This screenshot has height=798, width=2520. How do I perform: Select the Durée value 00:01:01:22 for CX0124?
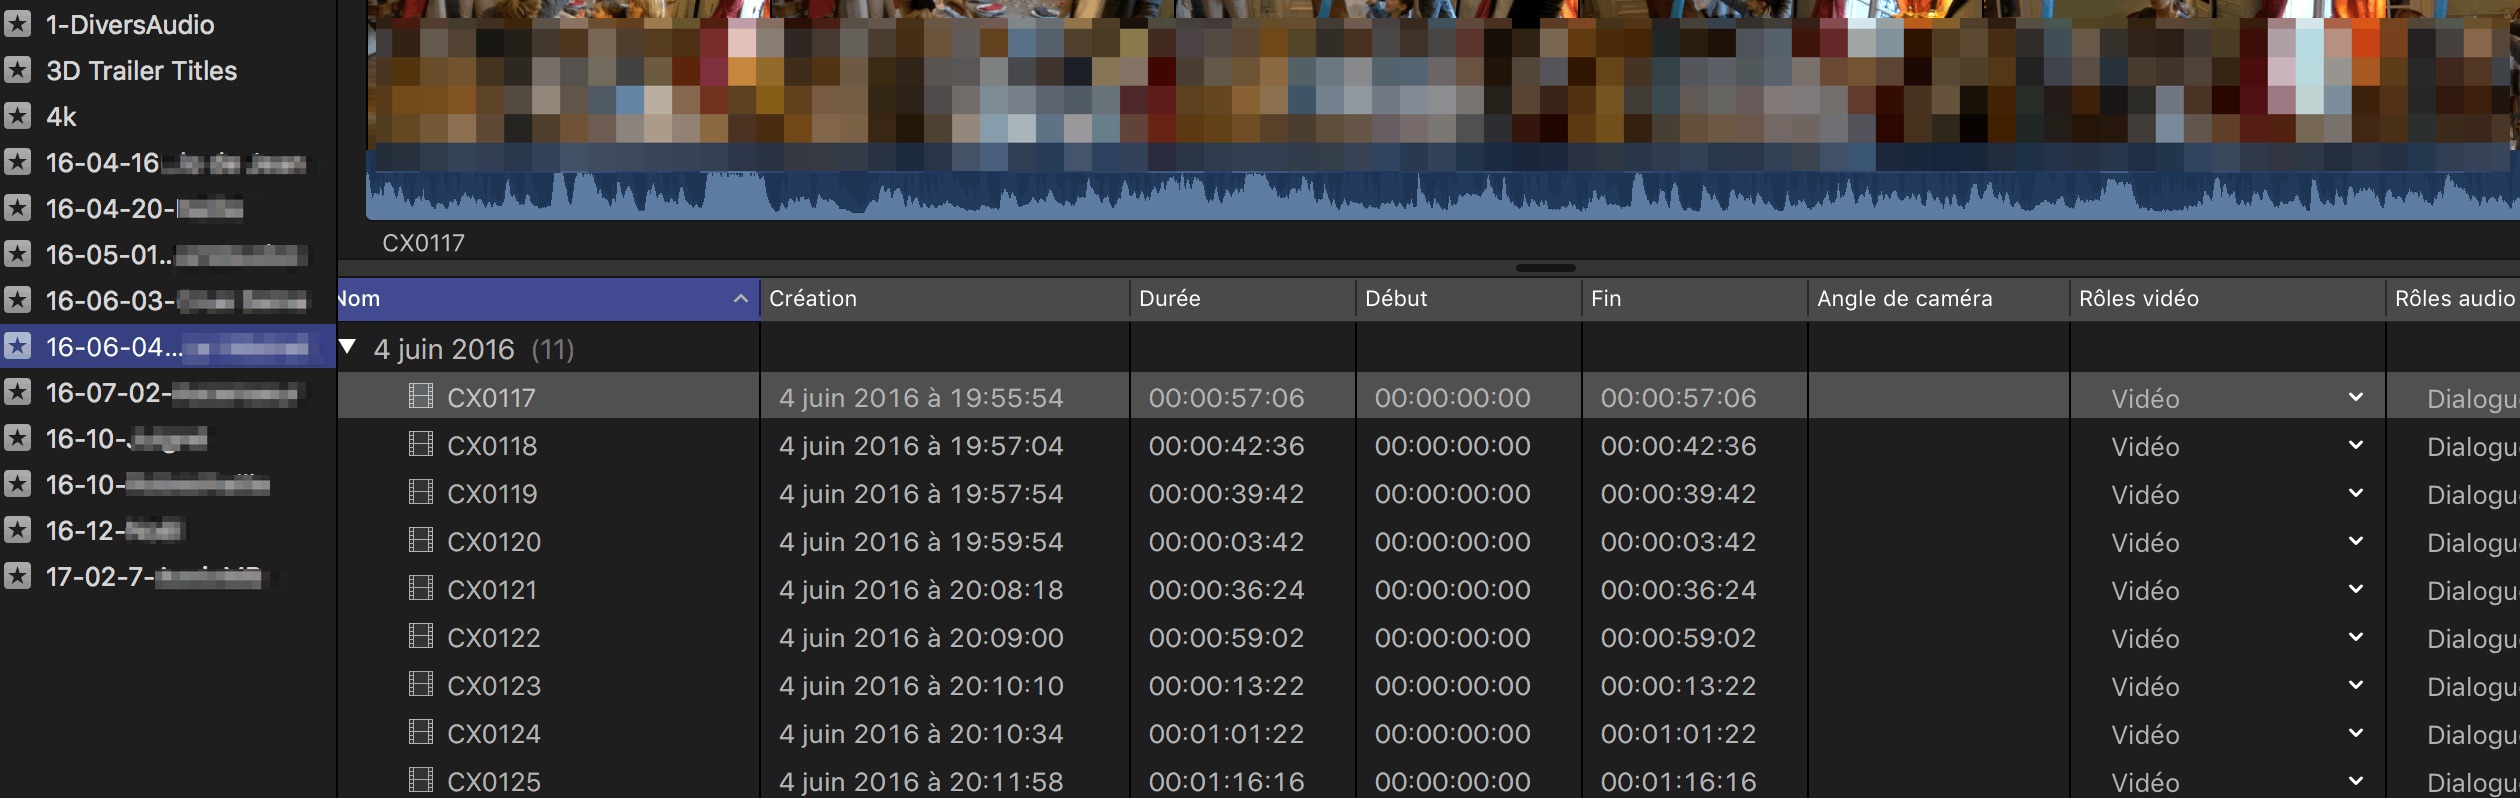pyautogui.click(x=1226, y=734)
